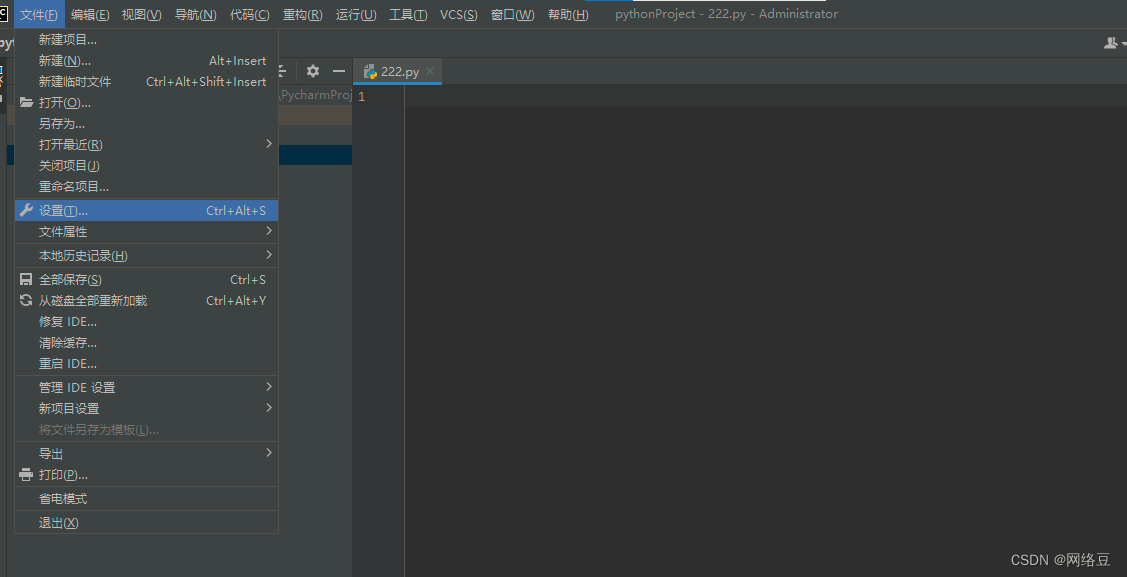The width and height of the screenshot is (1127, 577).
Task: Click the Python file icon on 222.py tab
Action: coord(371,71)
